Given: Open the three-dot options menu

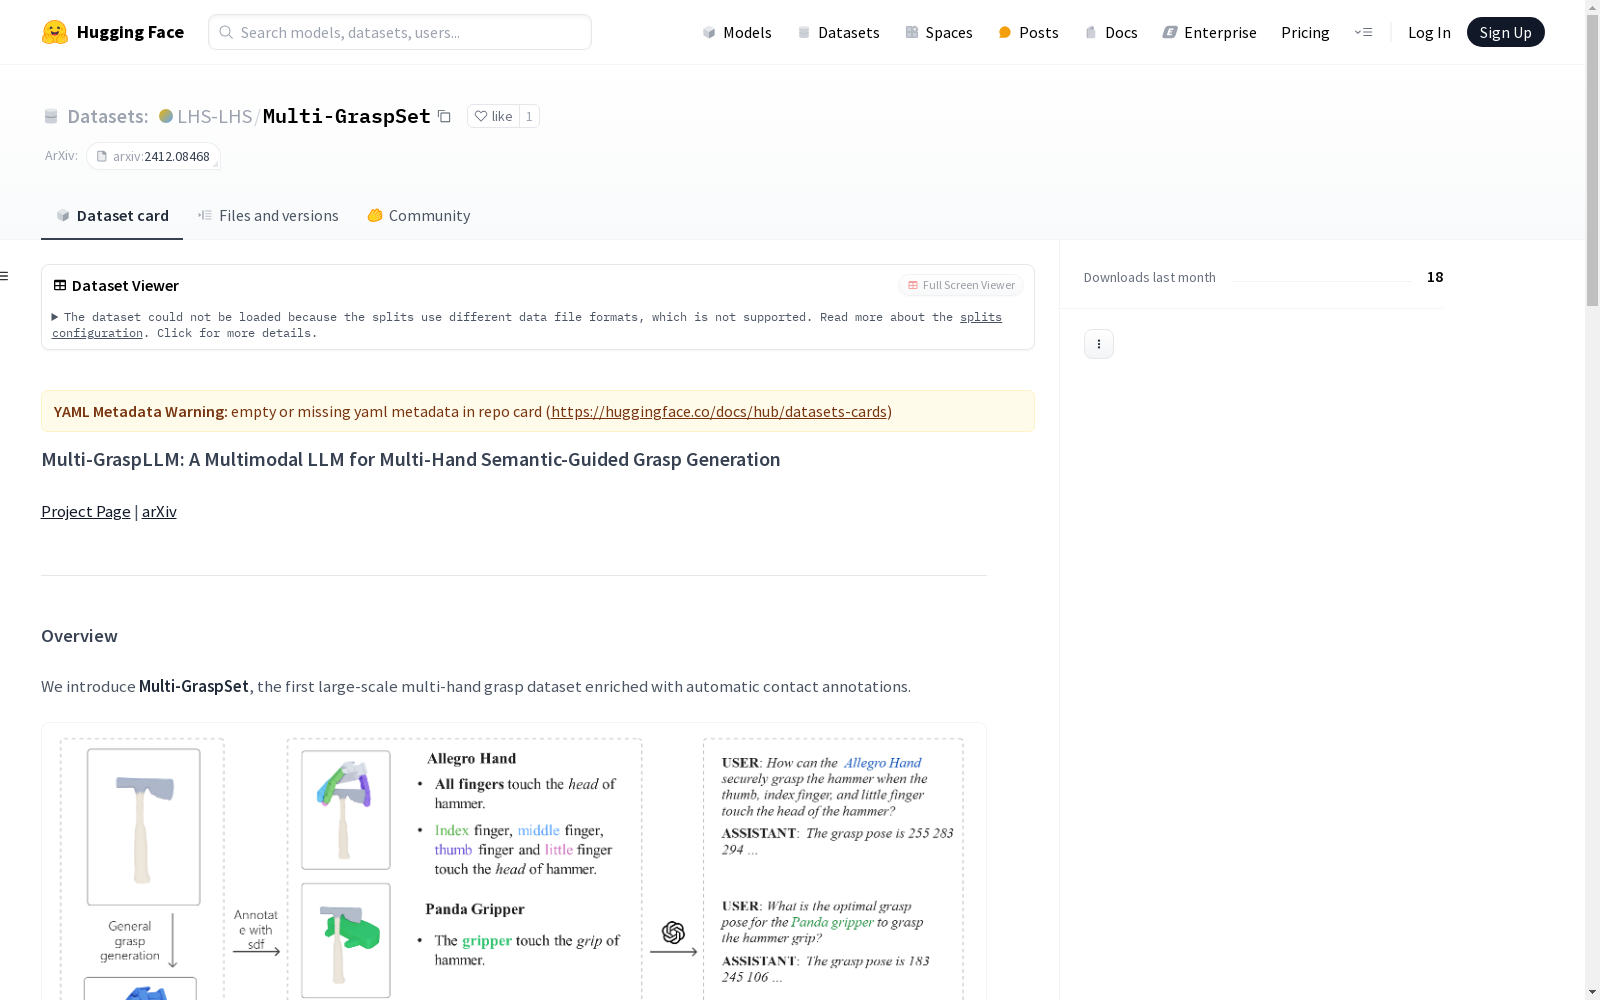Looking at the screenshot, I should [x=1099, y=344].
